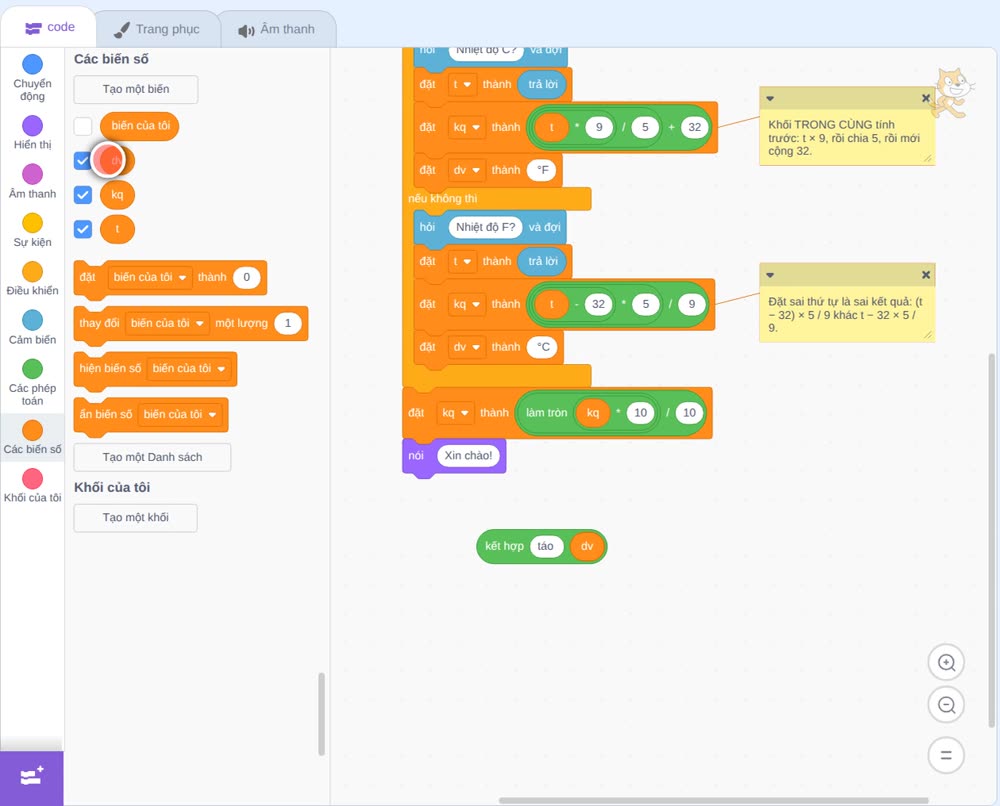
Task: Click the 'Tạo một Danh sách' button
Action: pyautogui.click(x=152, y=457)
